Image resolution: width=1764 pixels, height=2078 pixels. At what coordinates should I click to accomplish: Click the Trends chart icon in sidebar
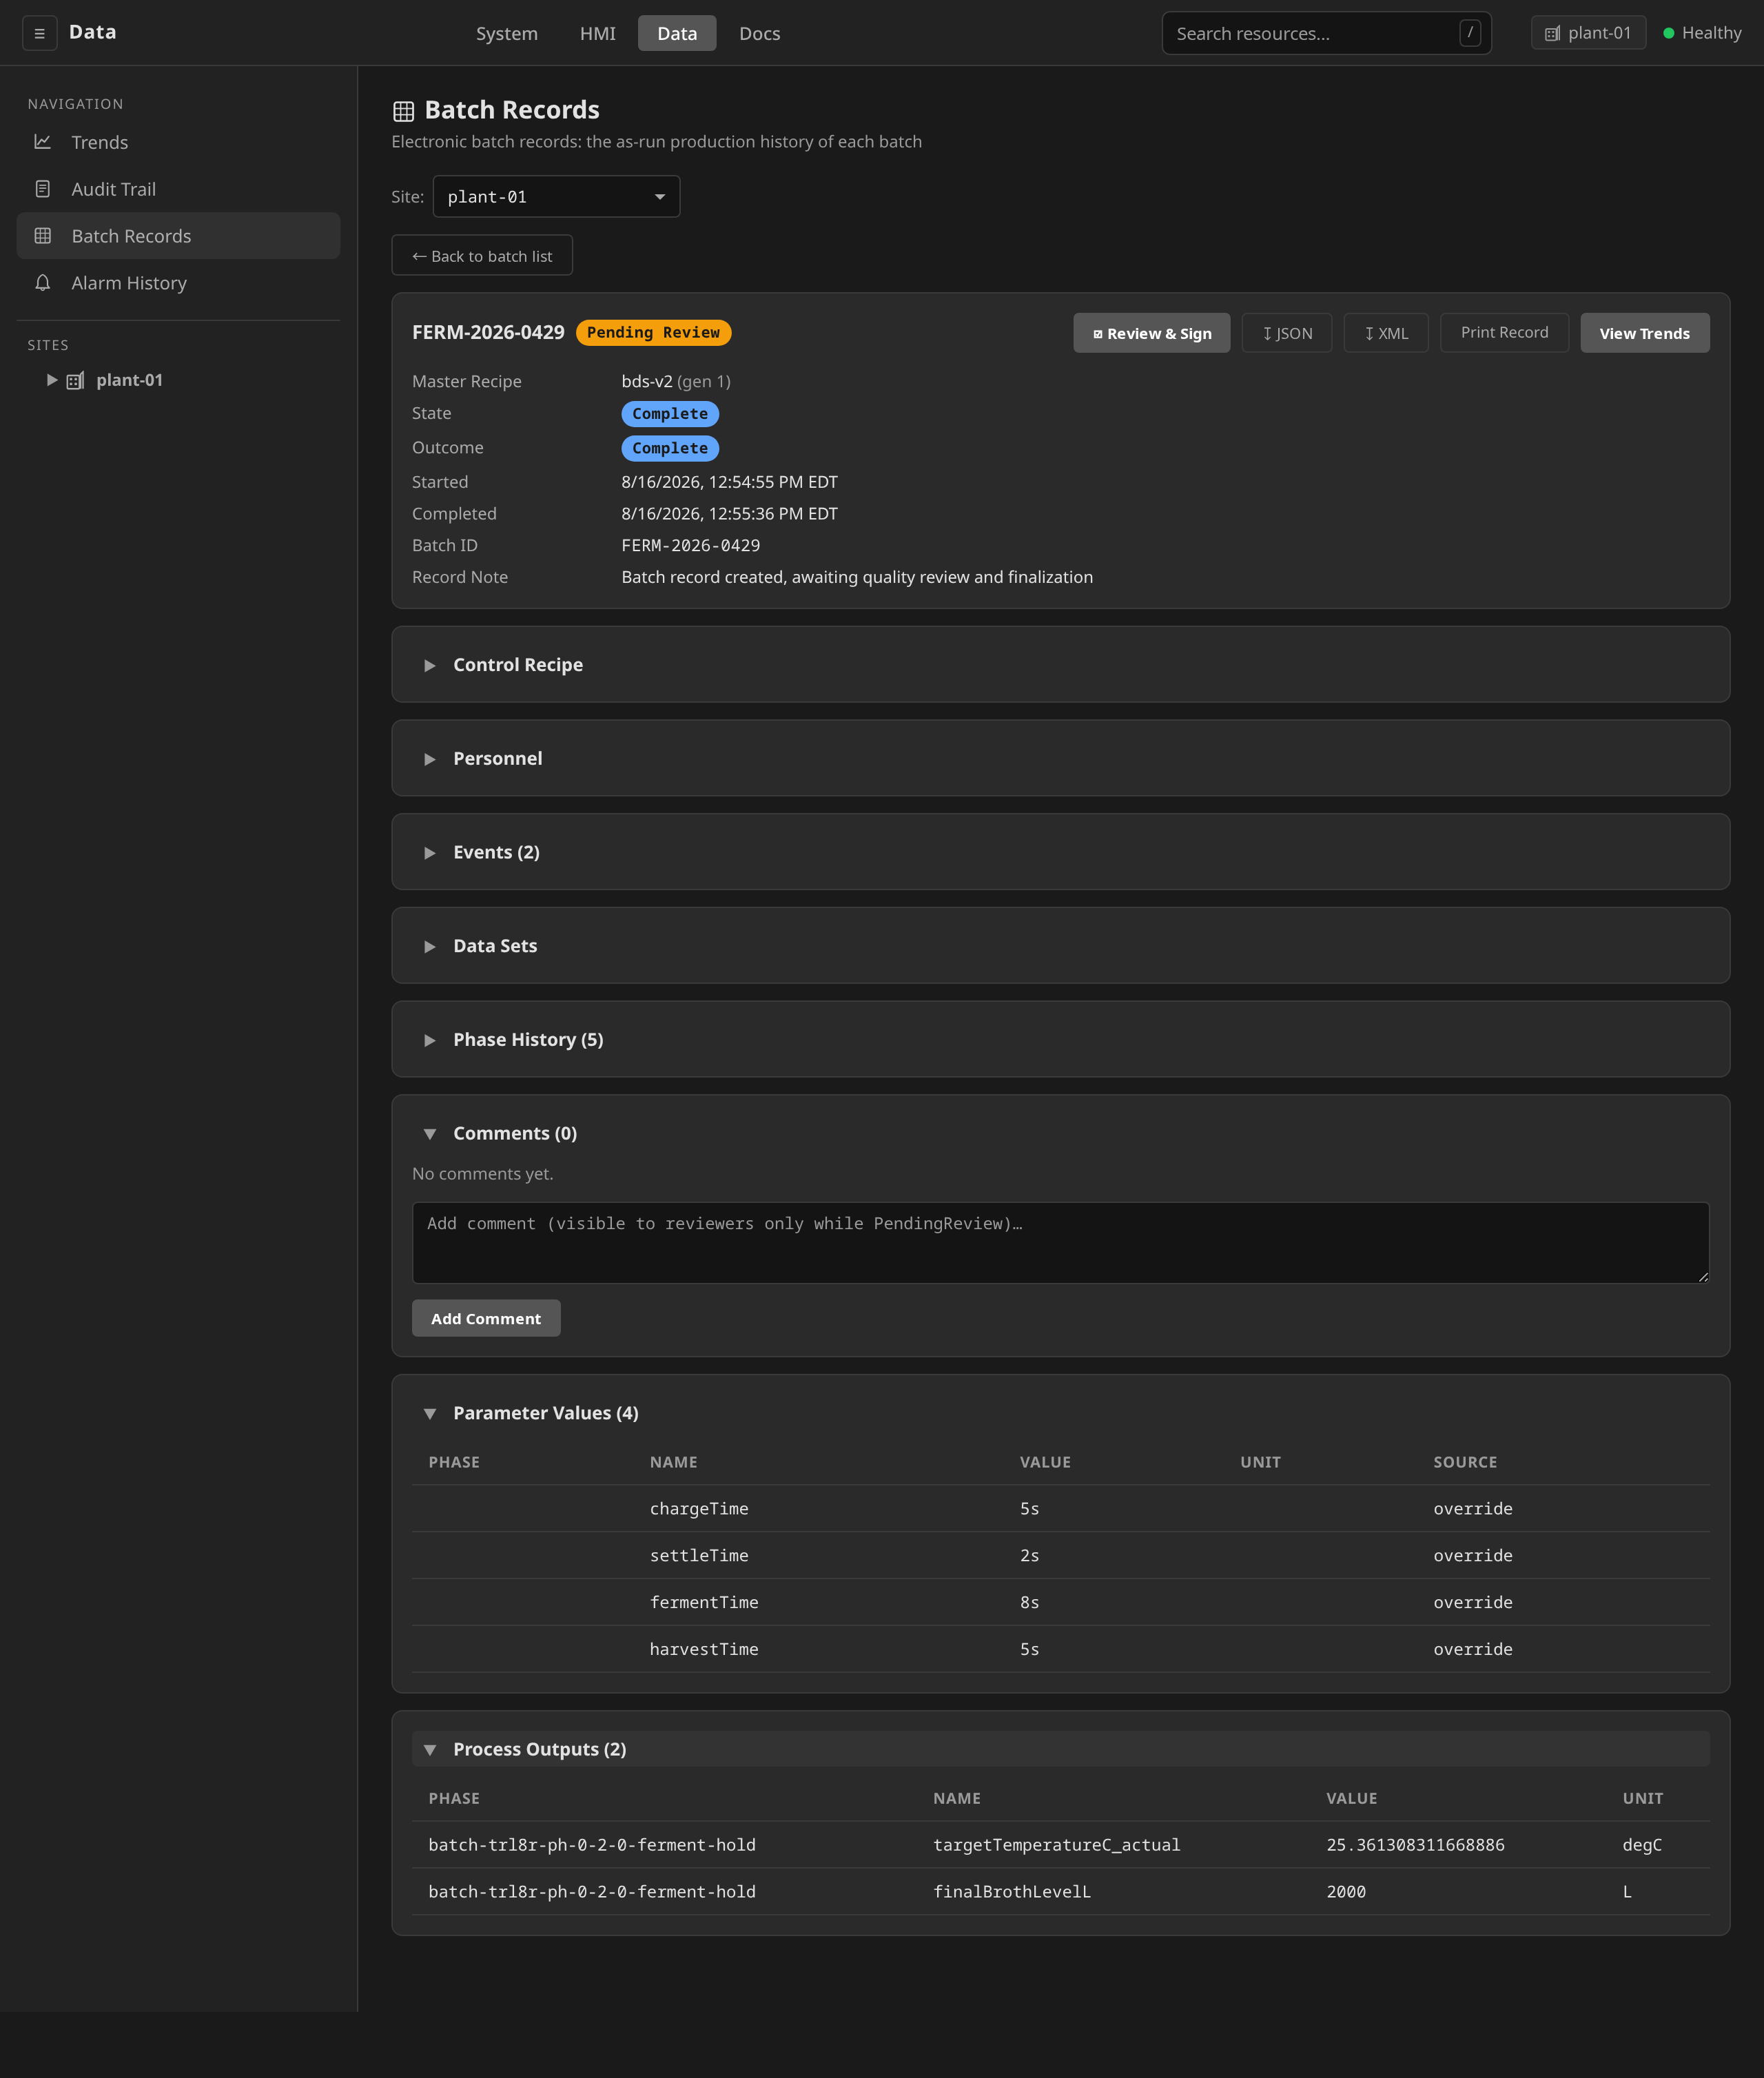[x=43, y=142]
